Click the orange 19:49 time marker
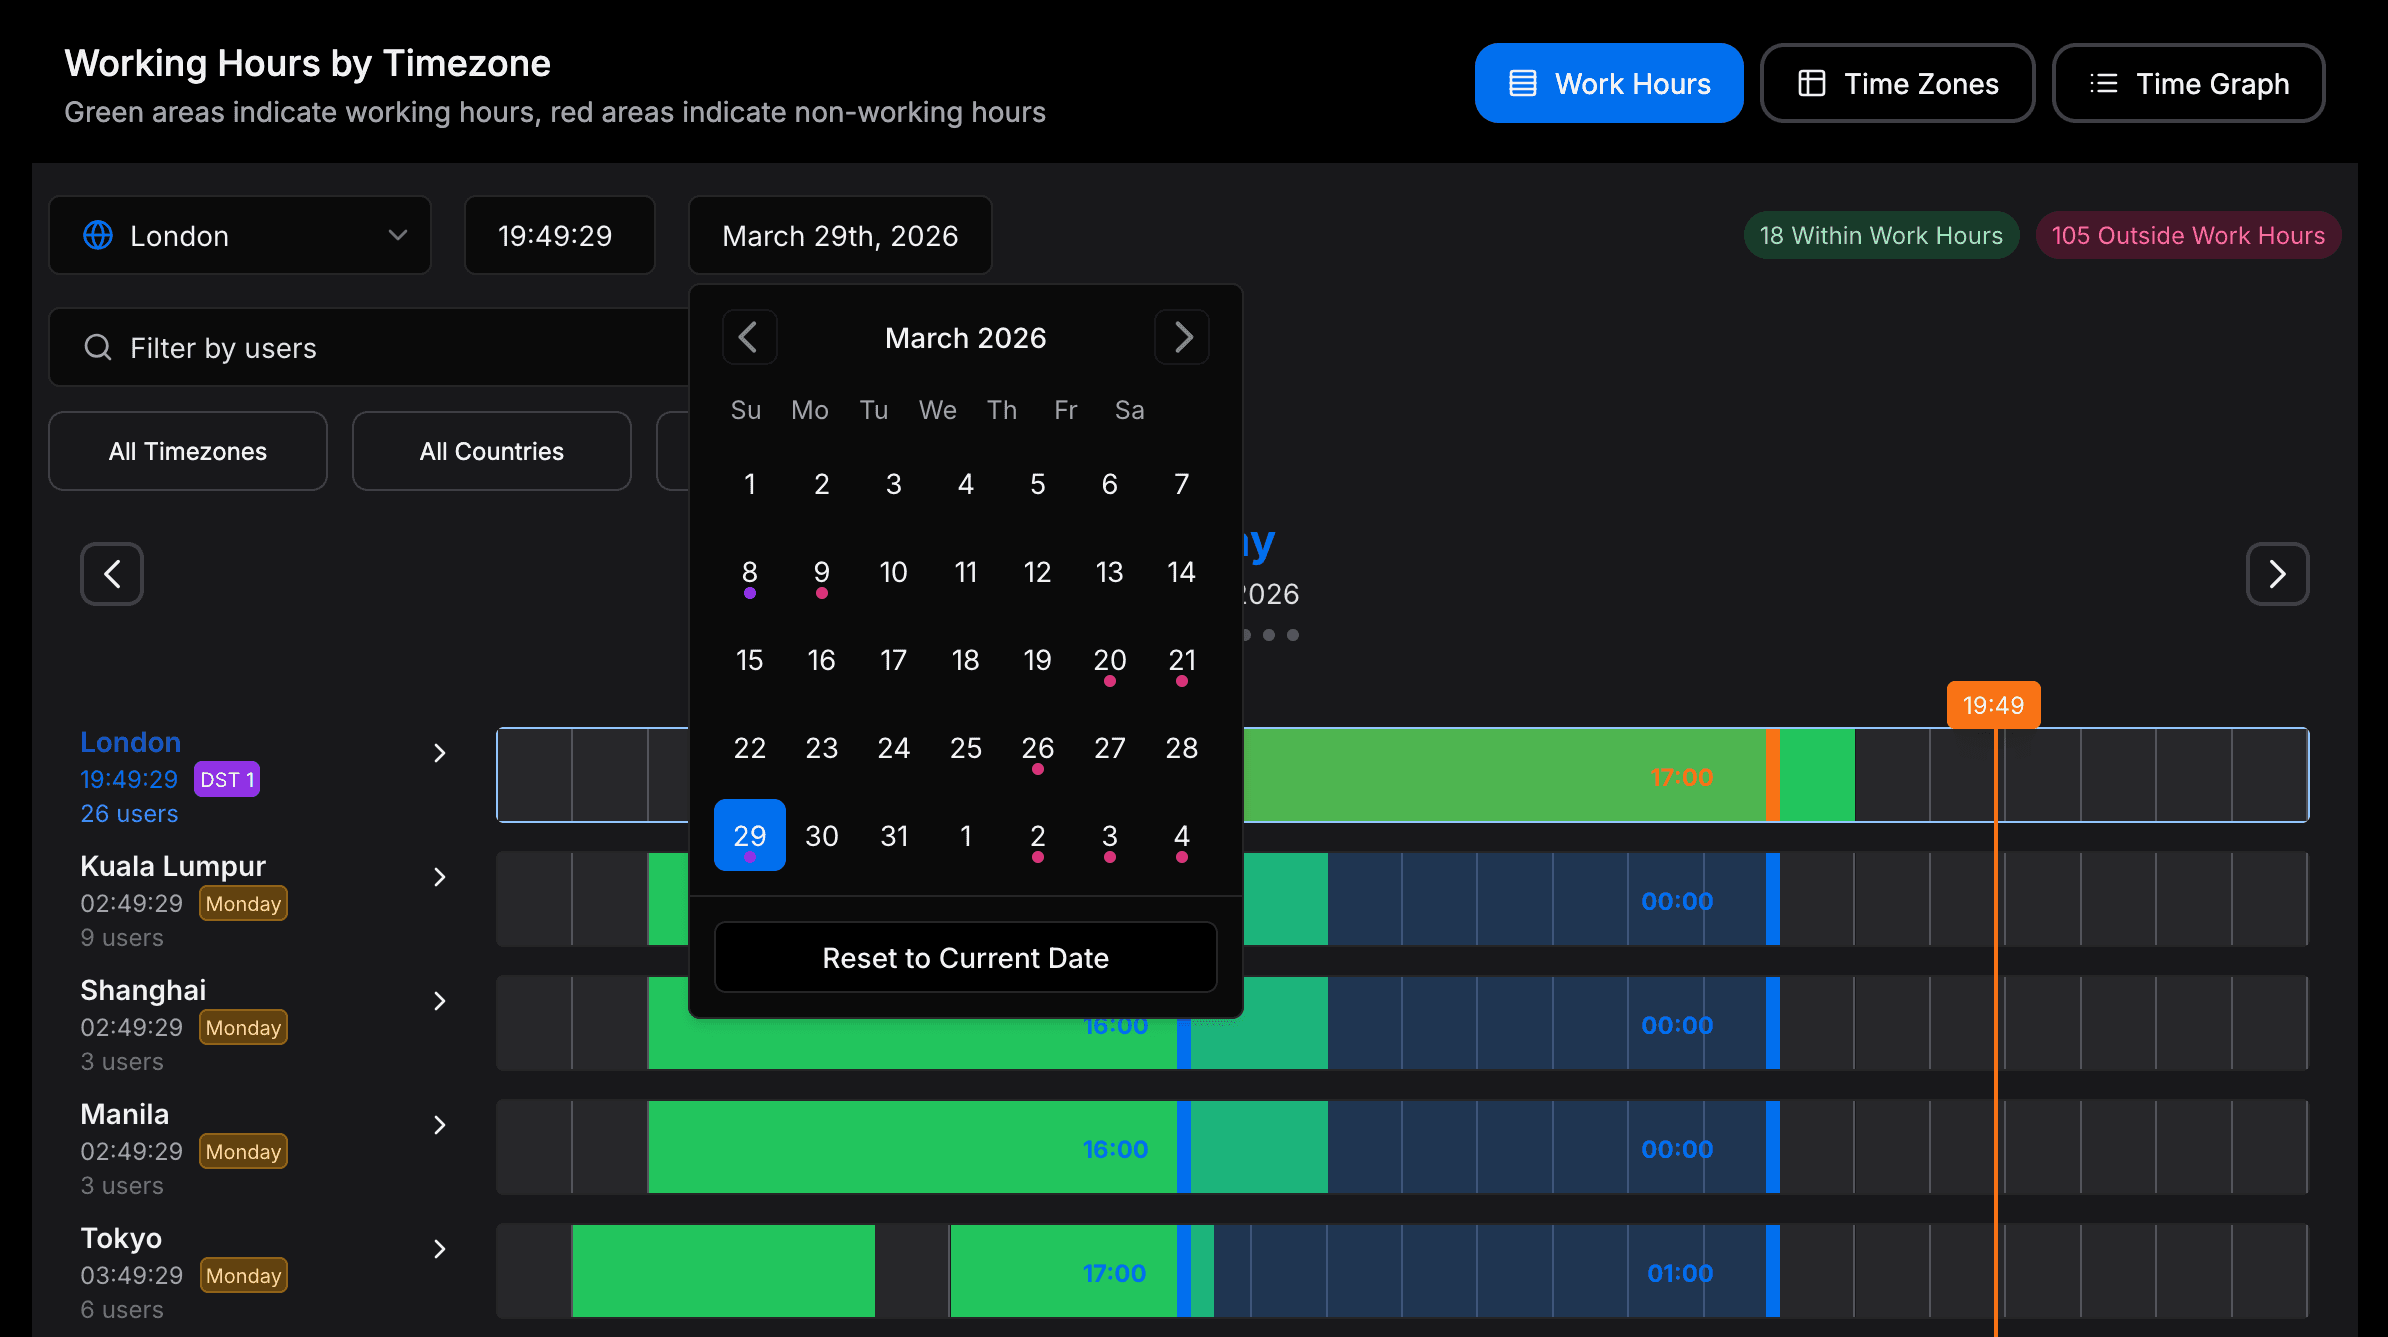Screen dimensions: 2388x1337 click(x=1993, y=705)
